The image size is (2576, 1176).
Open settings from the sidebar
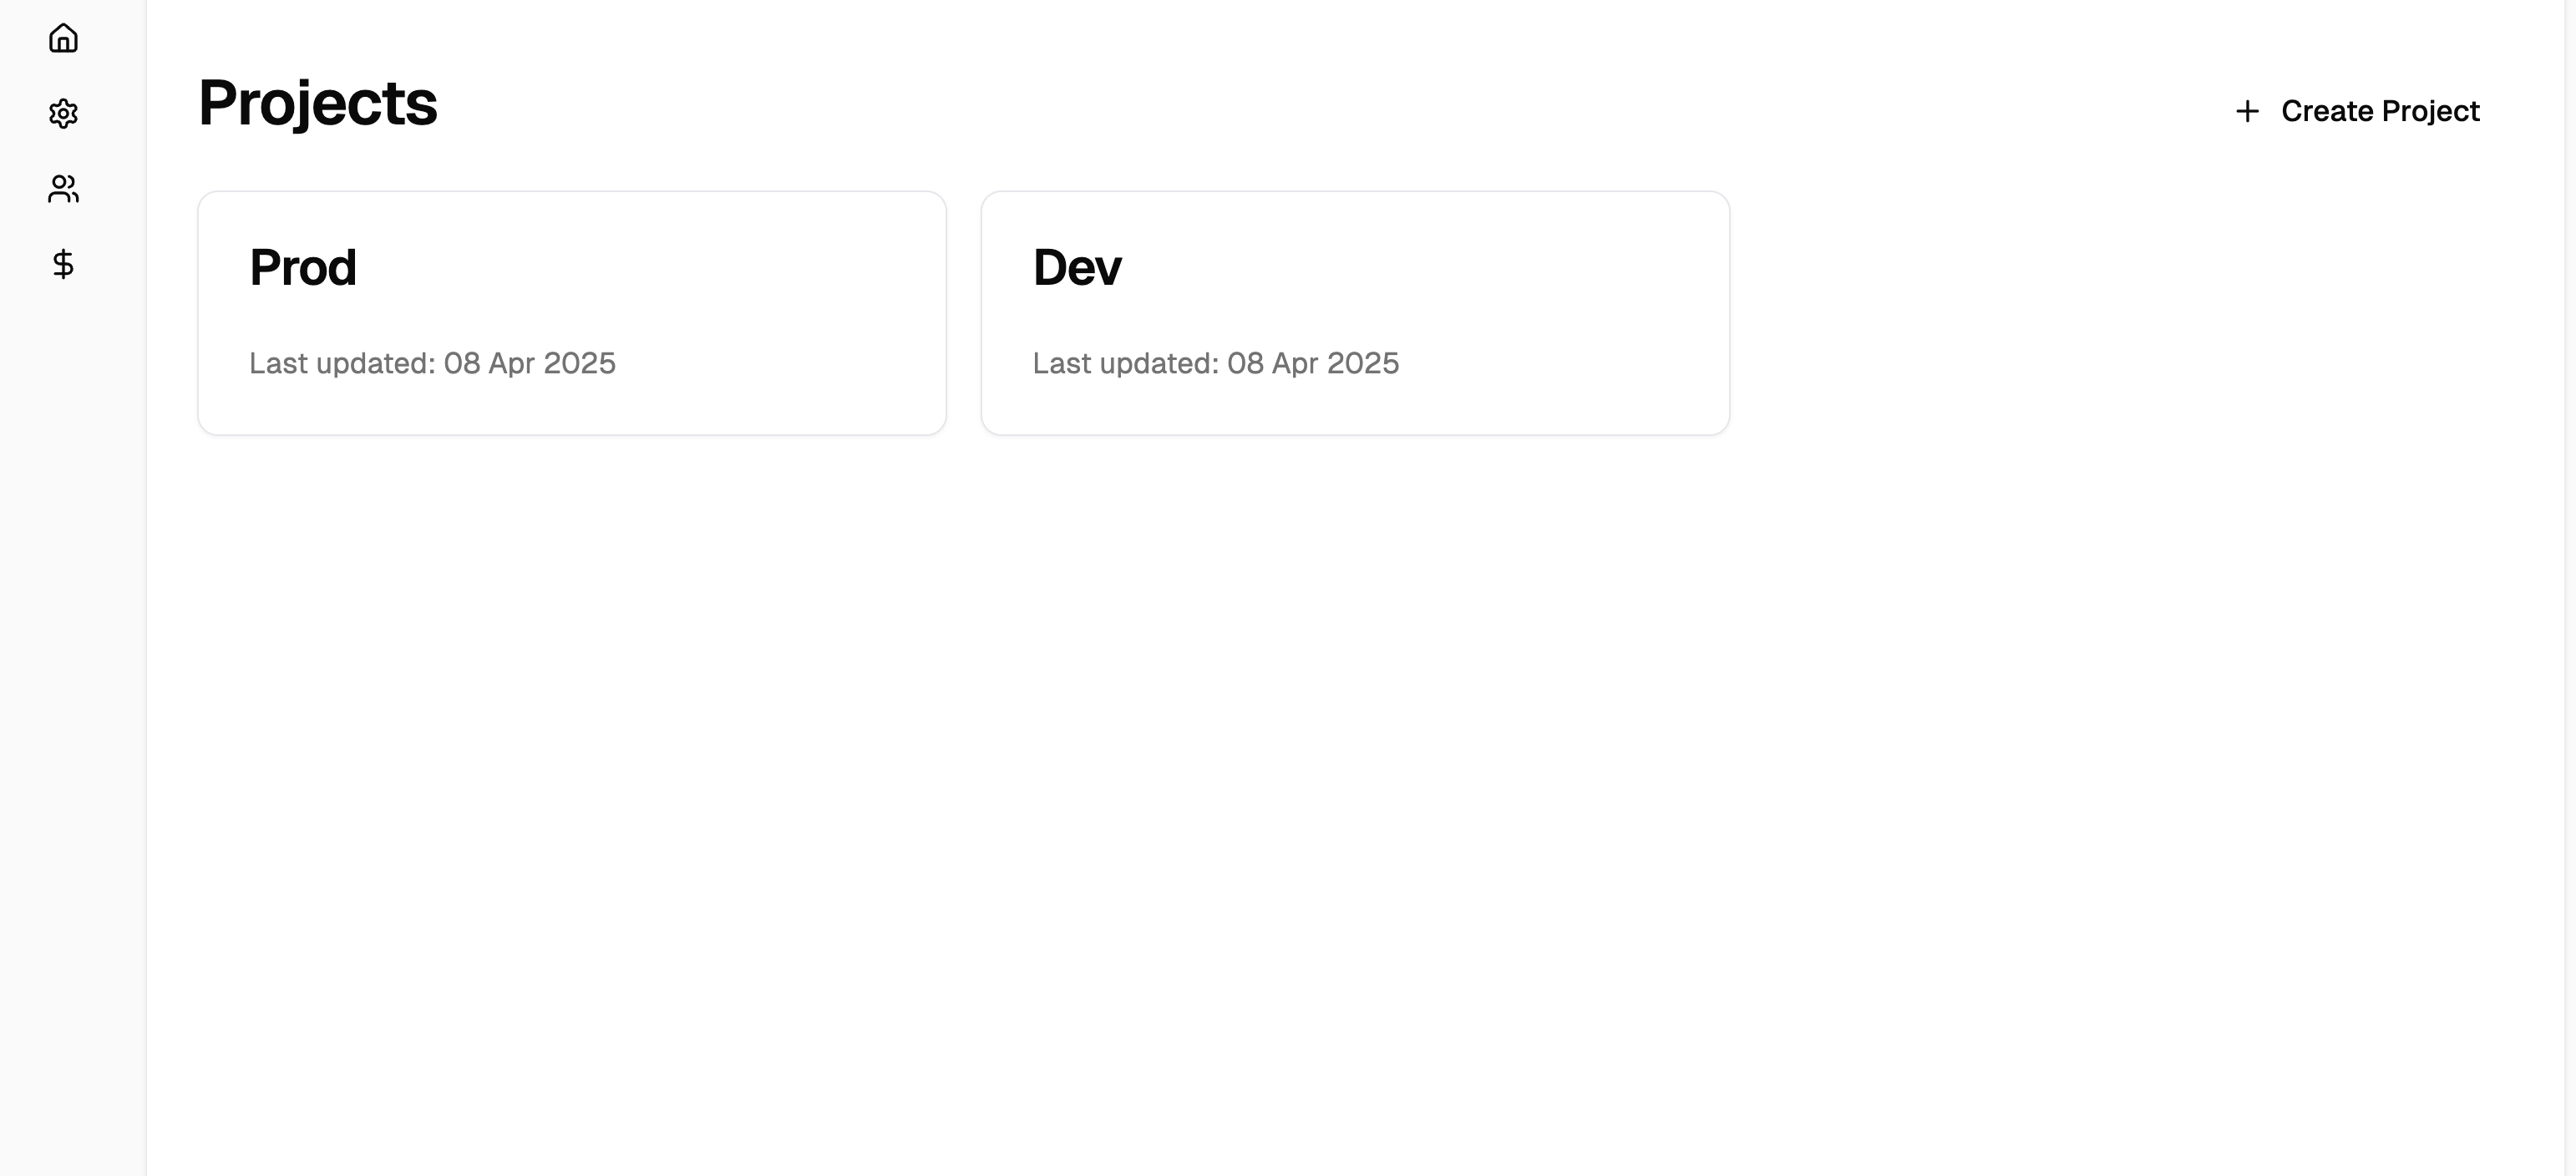tap(64, 113)
